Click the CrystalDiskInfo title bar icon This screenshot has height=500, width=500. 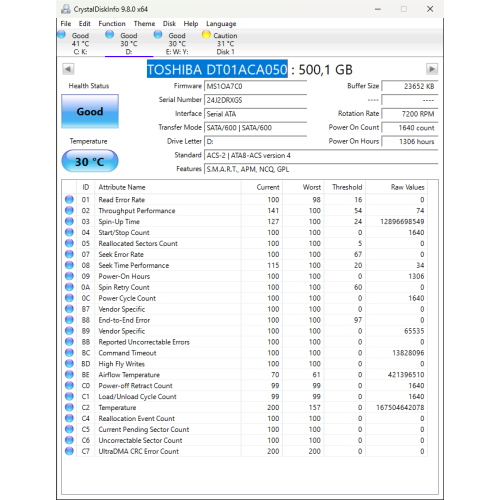[x=66, y=9]
